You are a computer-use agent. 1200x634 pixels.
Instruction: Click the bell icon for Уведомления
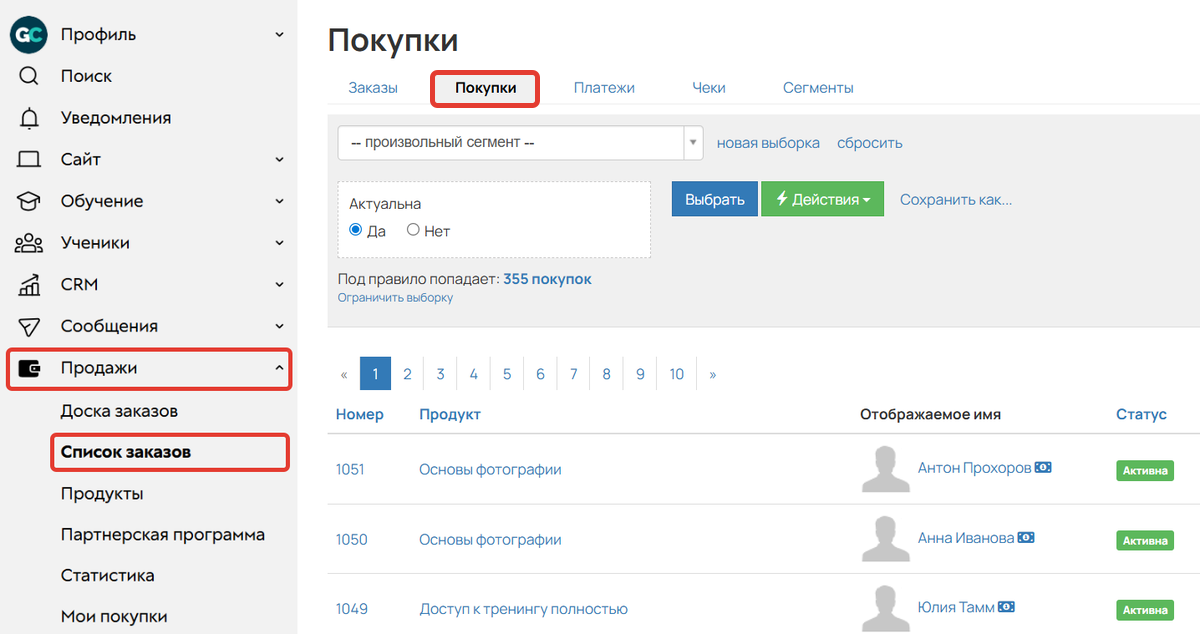tap(28, 117)
